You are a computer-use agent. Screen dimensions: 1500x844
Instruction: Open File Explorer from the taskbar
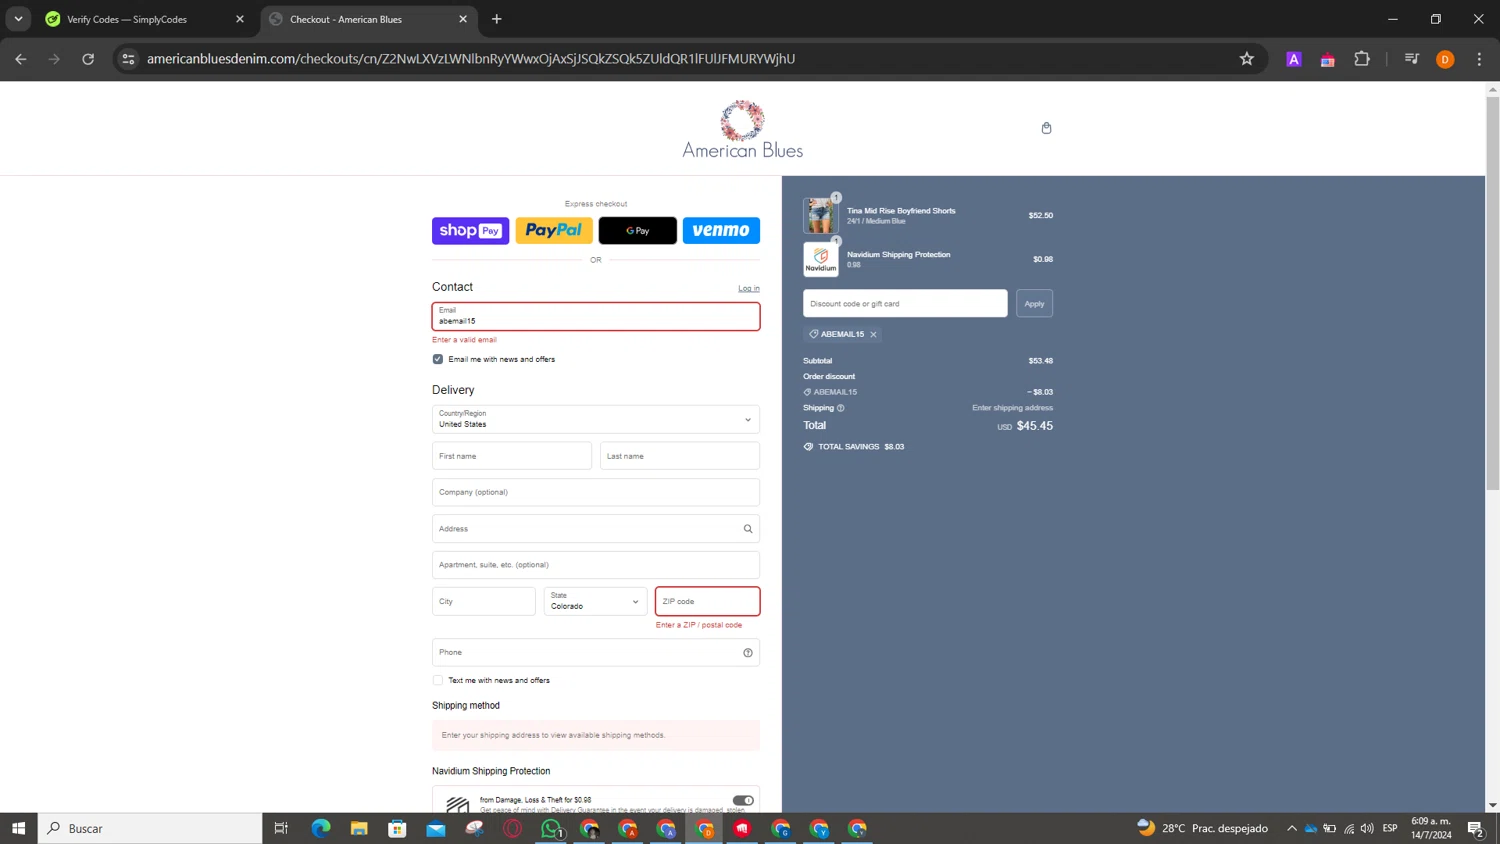(359, 828)
